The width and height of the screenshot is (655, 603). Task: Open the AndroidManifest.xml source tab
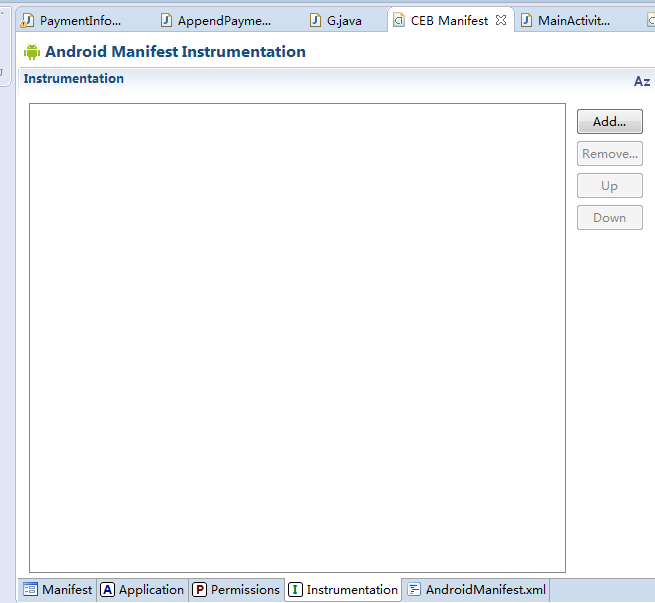pos(476,590)
